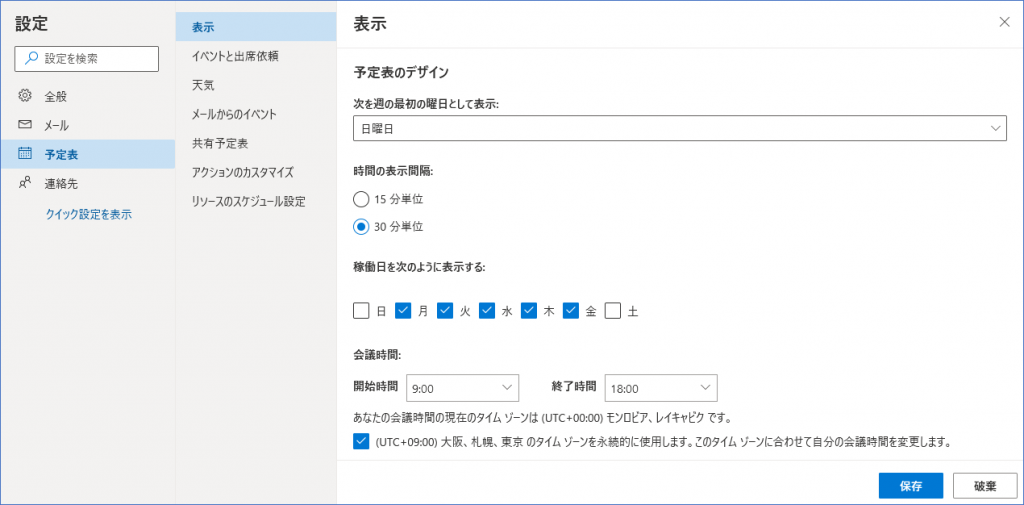Click the gear icon for 全般

(25, 96)
